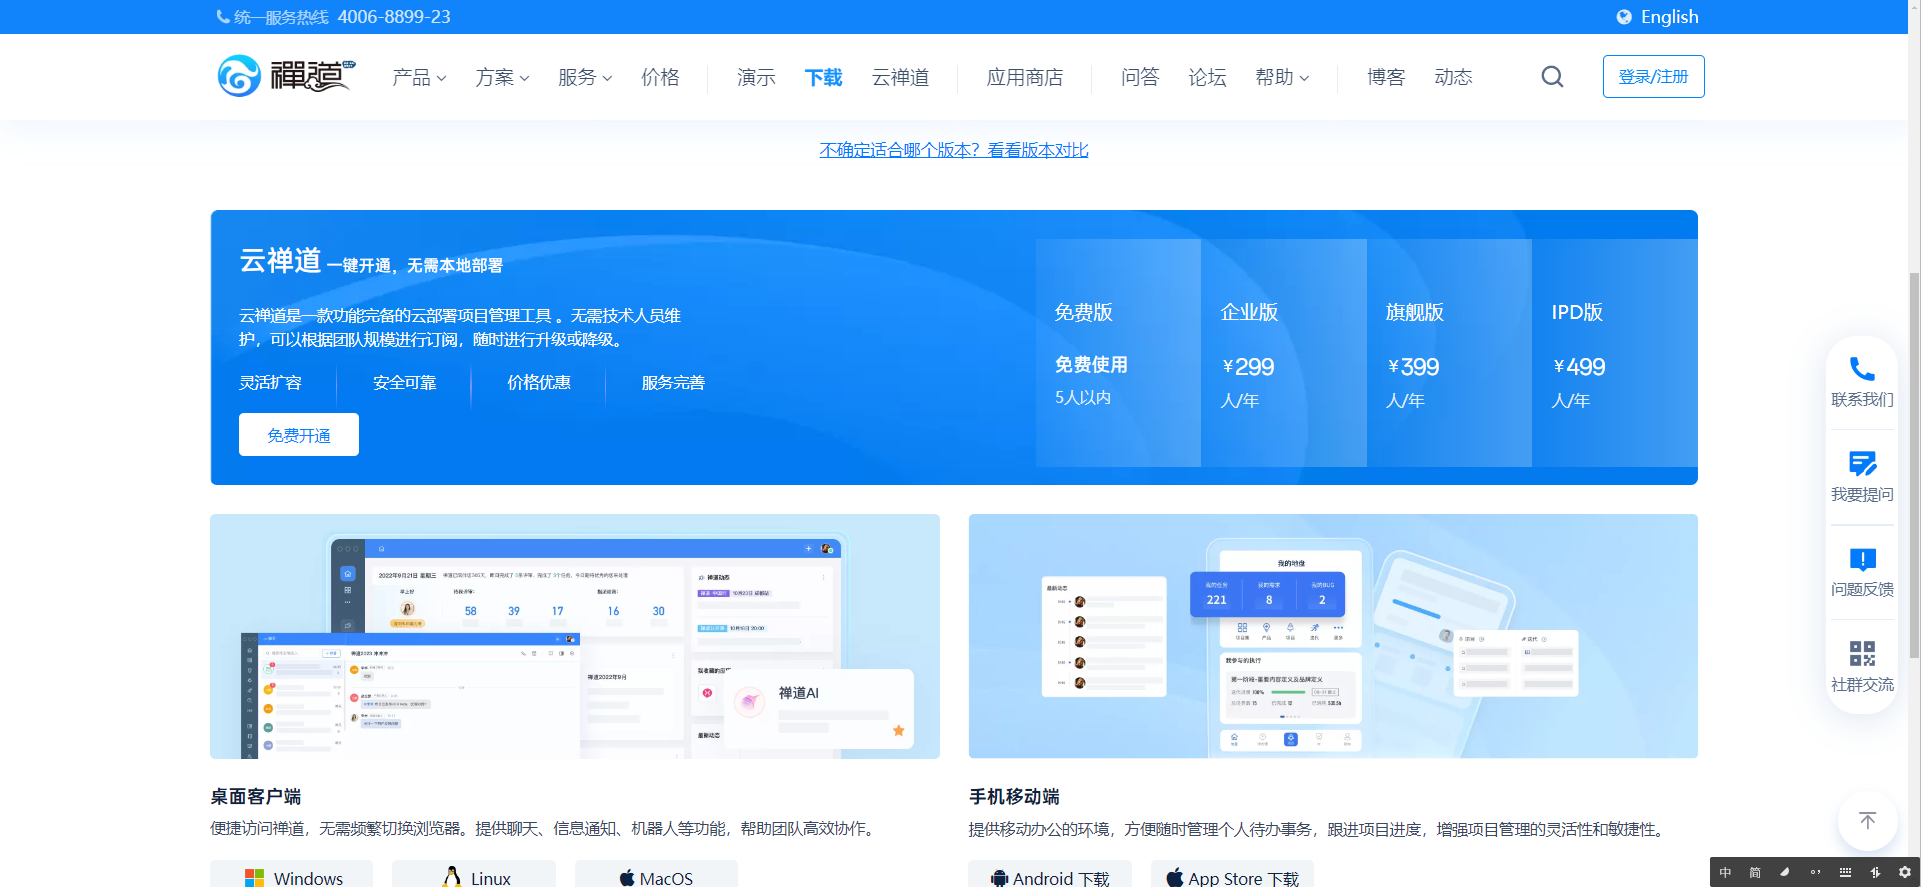
Task: Open the 应用商店 nav item
Action: pyautogui.click(x=1024, y=77)
